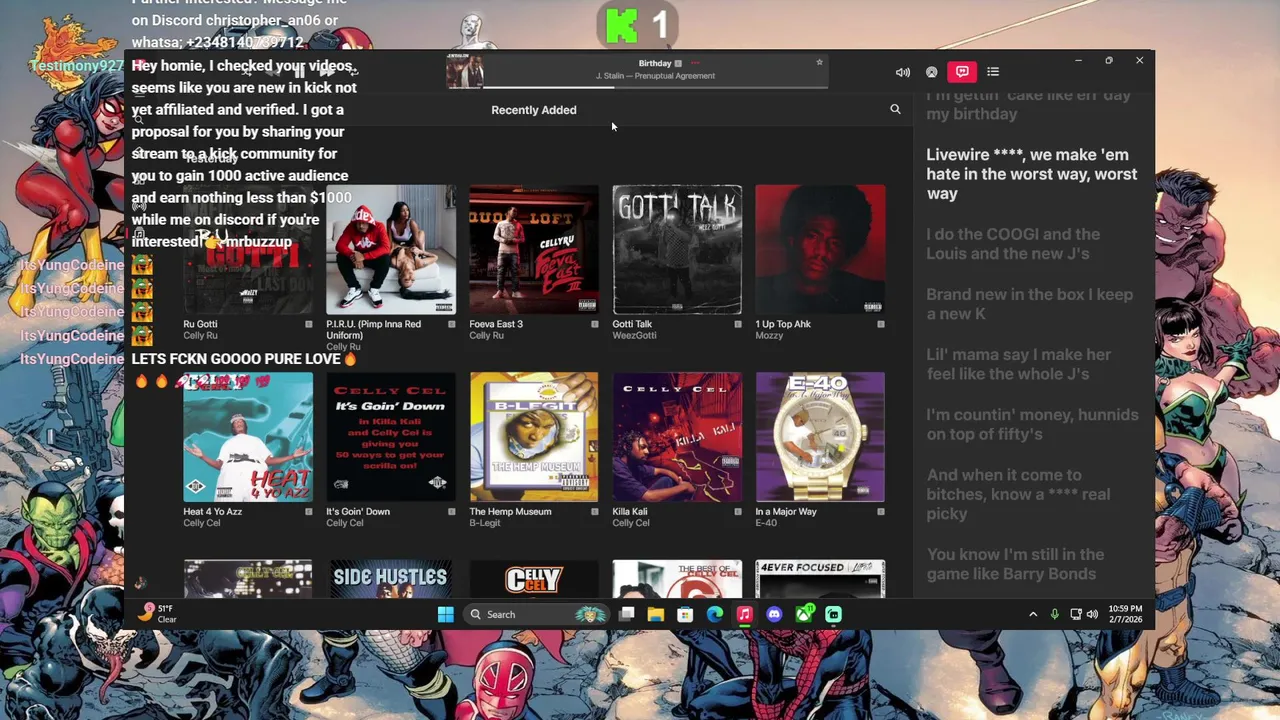Screen dimensions: 1280x720
Task: Open File Explorer from the taskbar
Action: [656, 614]
